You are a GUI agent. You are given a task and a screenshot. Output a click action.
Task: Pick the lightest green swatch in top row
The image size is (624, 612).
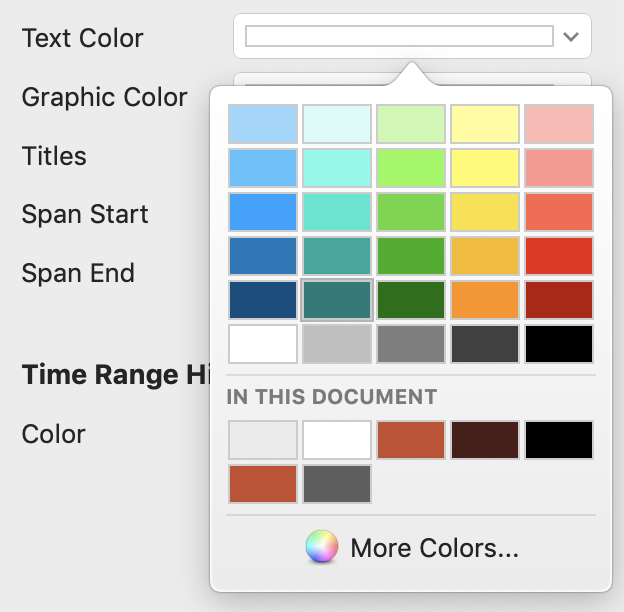[411, 124]
